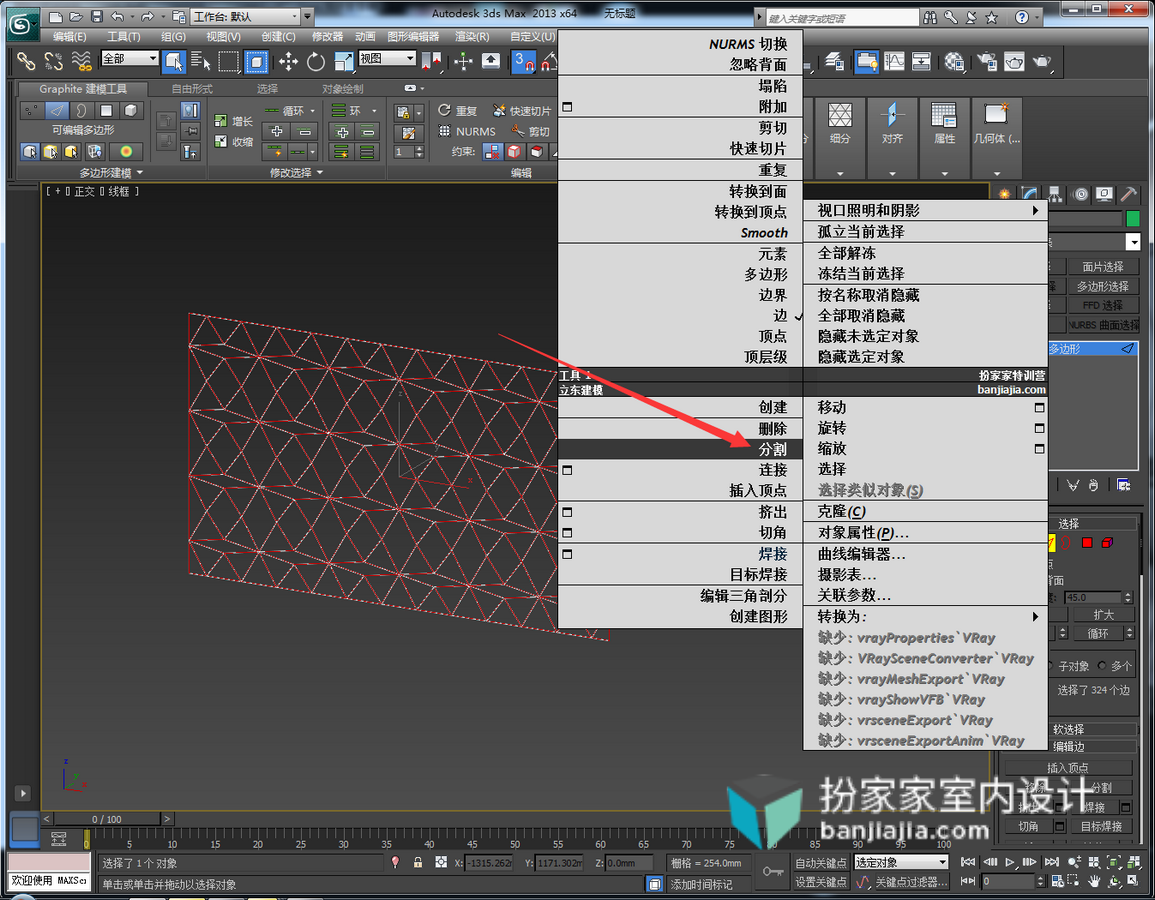This screenshot has width=1155, height=900.
Task: Open the Select by Name list tool
Action: coord(200,62)
